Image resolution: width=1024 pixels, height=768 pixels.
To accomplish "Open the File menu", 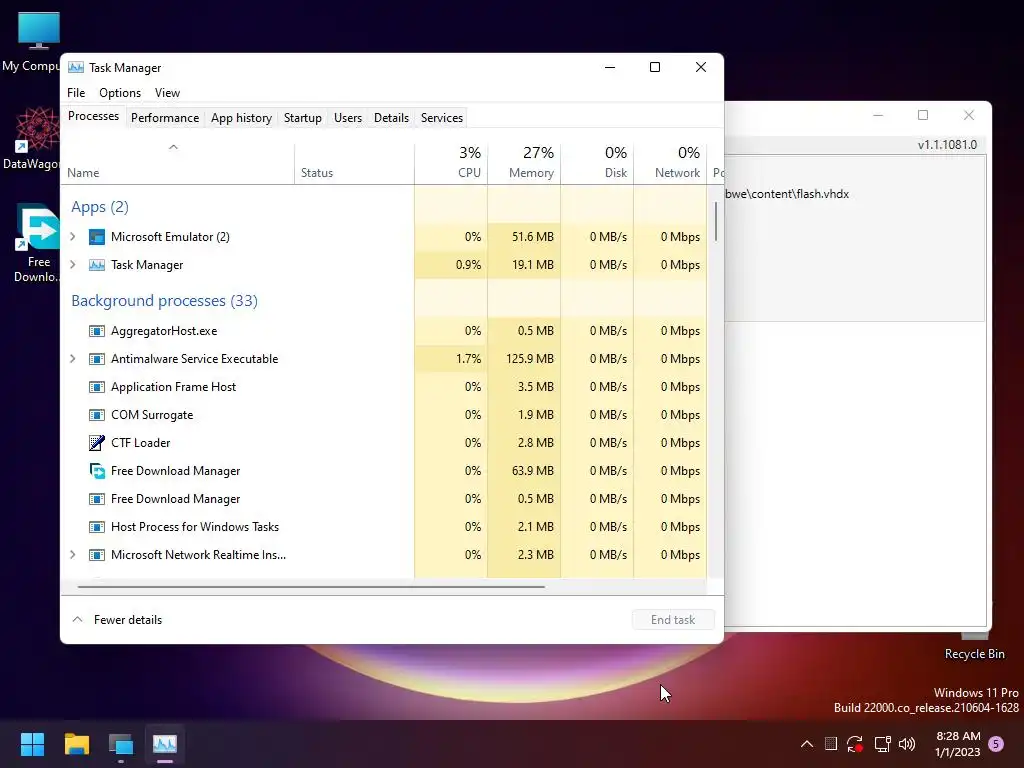I will click(x=76, y=93).
